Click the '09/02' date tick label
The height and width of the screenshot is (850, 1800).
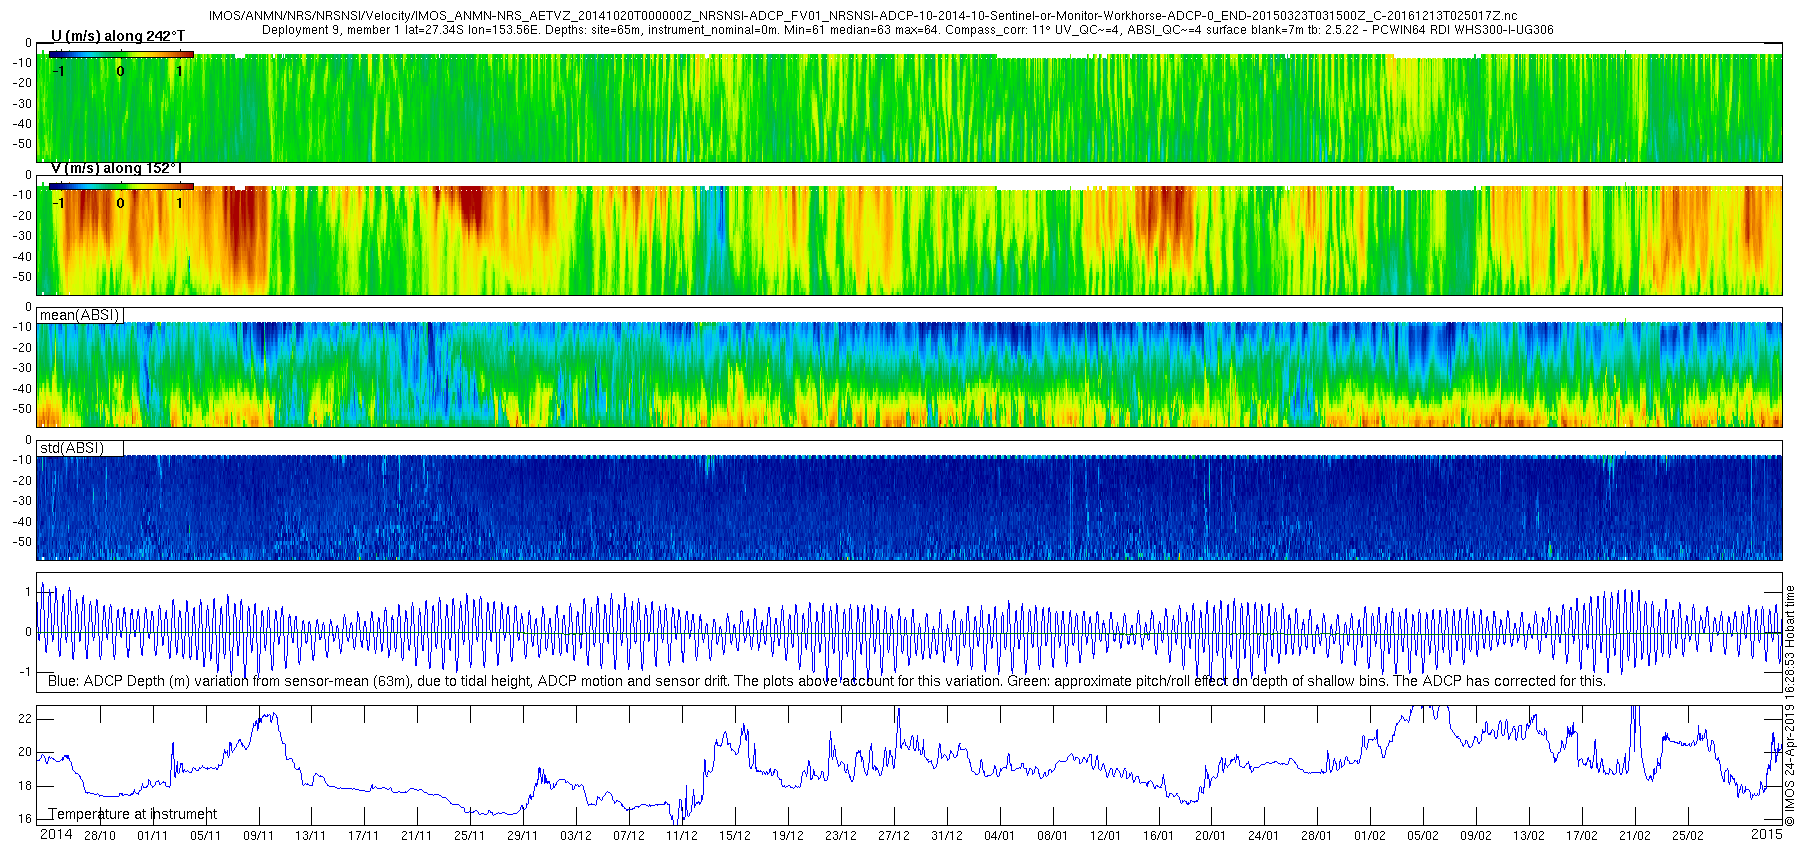pos(1476,836)
